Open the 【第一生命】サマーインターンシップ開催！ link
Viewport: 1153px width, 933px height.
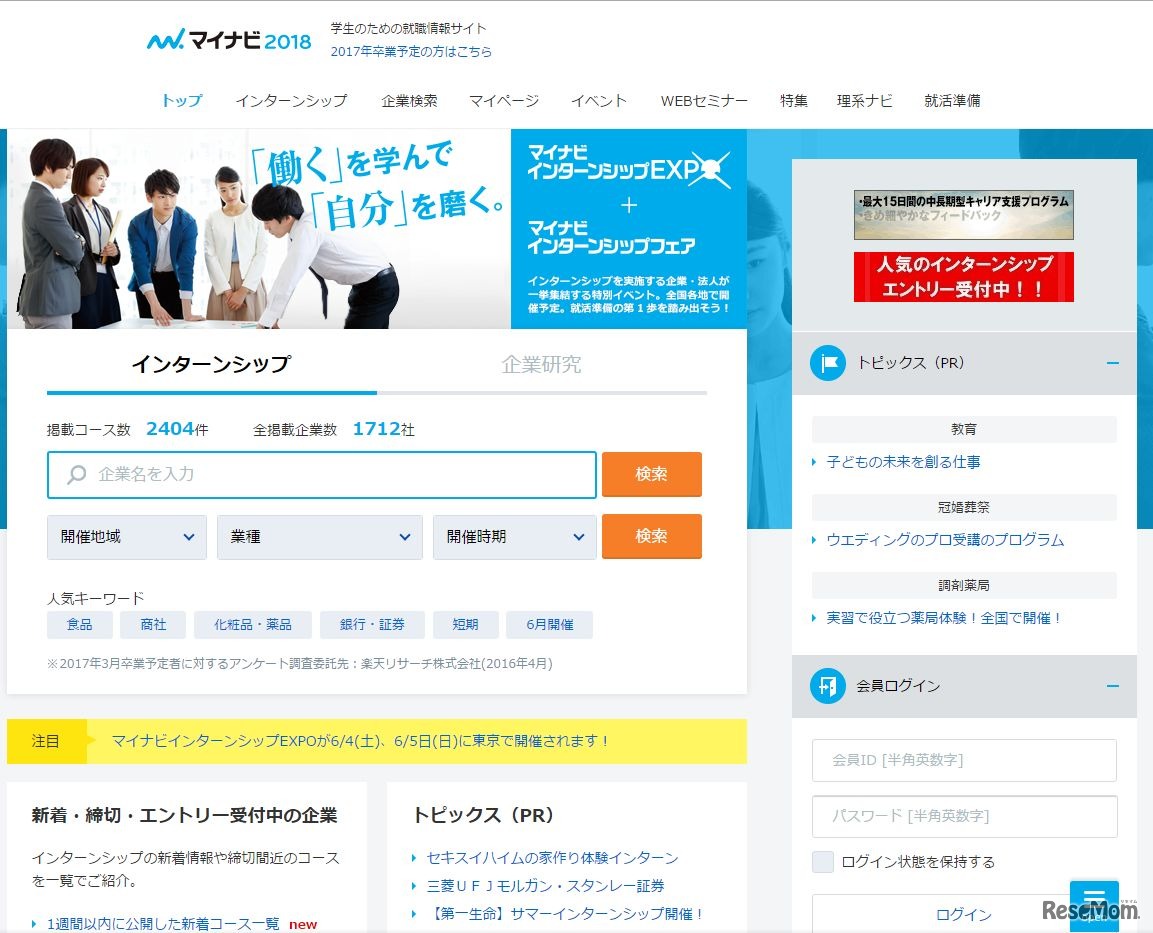[x=566, y=914]
